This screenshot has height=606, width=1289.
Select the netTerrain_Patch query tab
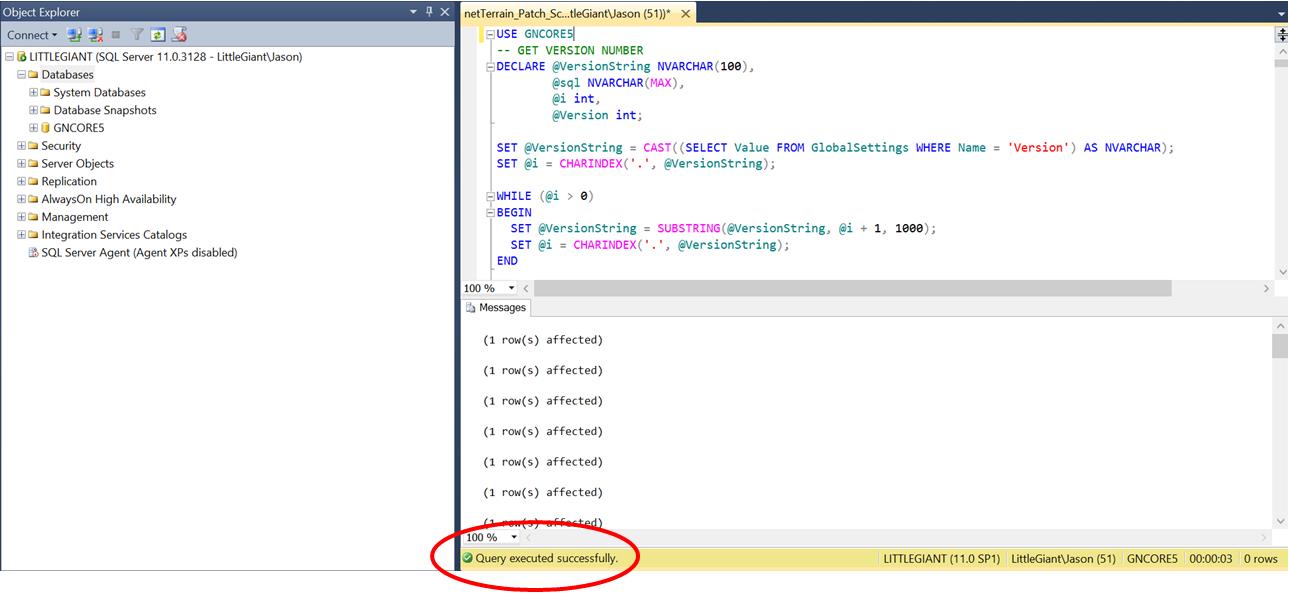pos(566,14)
